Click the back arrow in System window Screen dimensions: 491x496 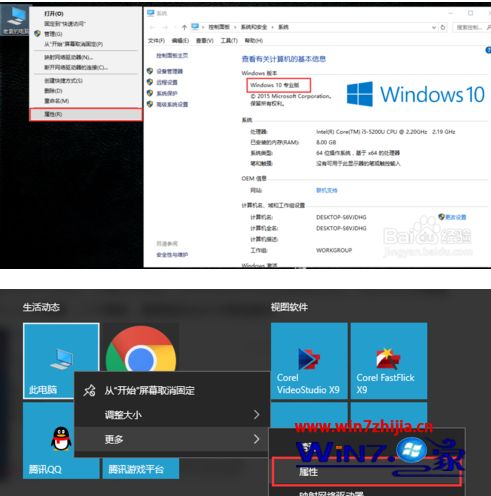point(152,27)
